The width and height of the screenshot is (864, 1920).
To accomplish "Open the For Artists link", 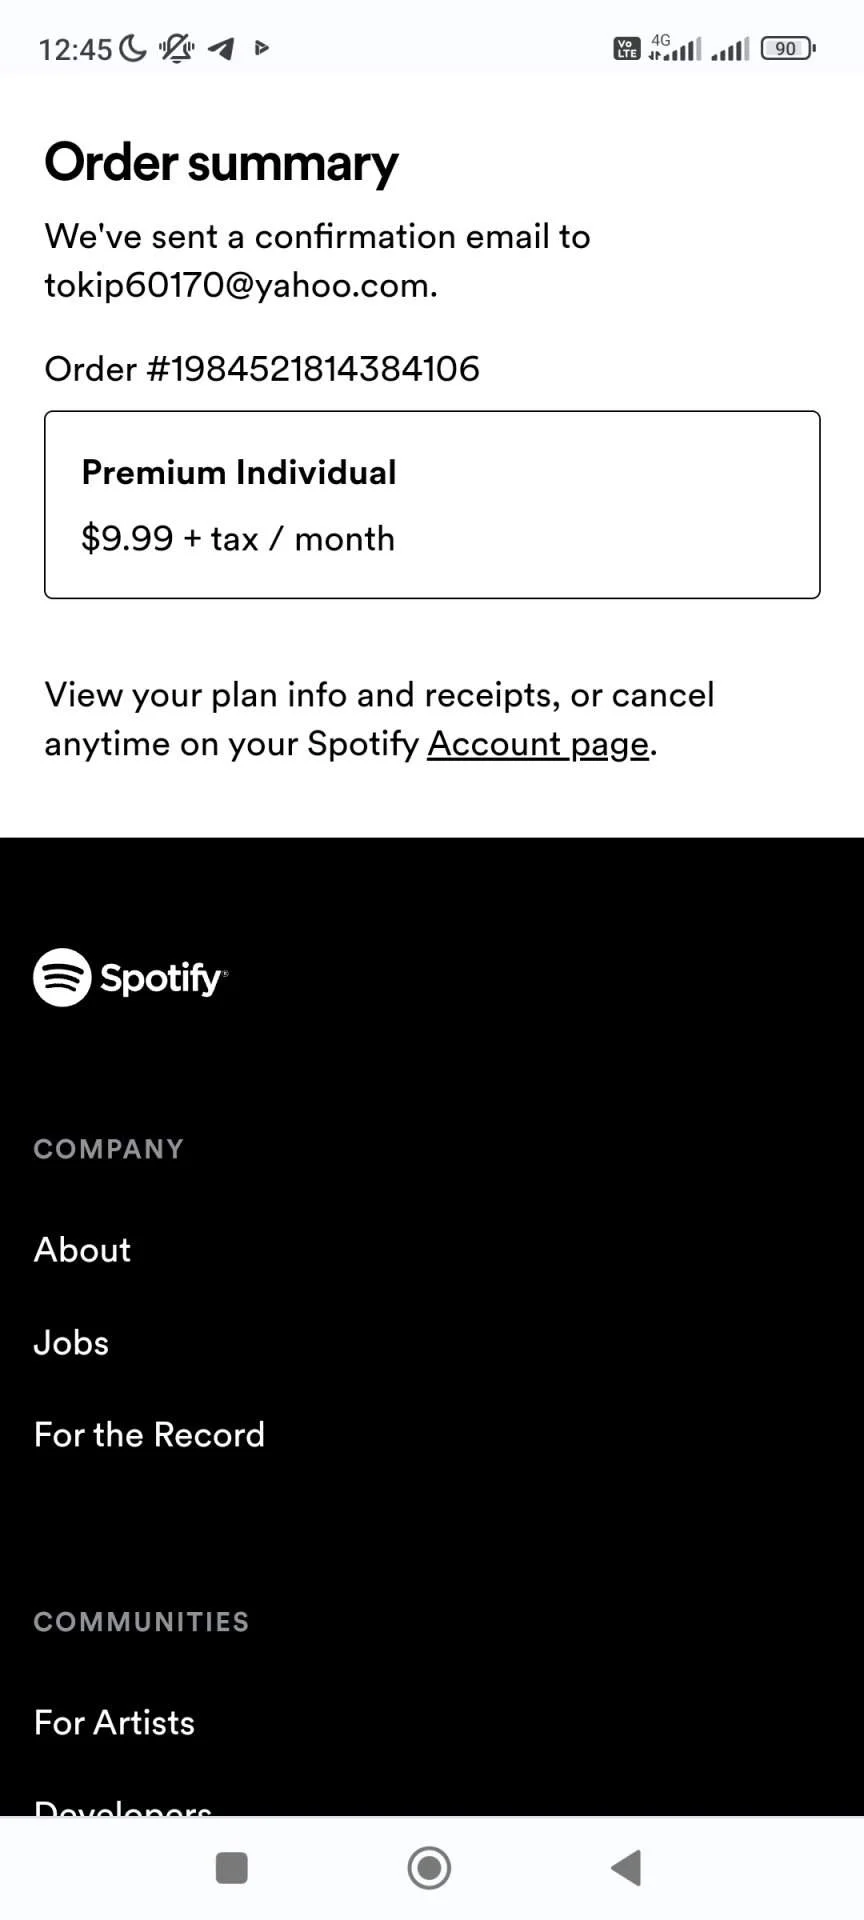I will point(114,1722).
